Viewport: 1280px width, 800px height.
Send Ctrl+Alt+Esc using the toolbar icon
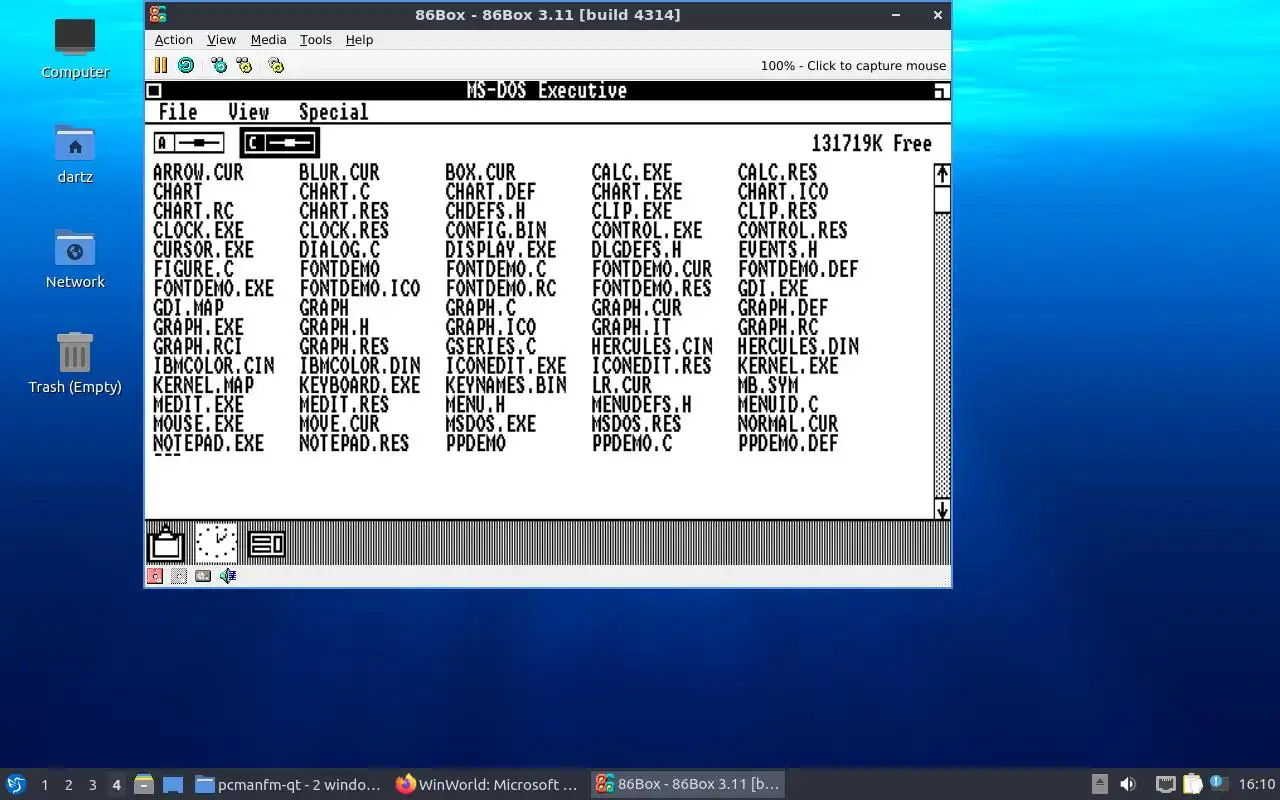(x=244, y=65)
